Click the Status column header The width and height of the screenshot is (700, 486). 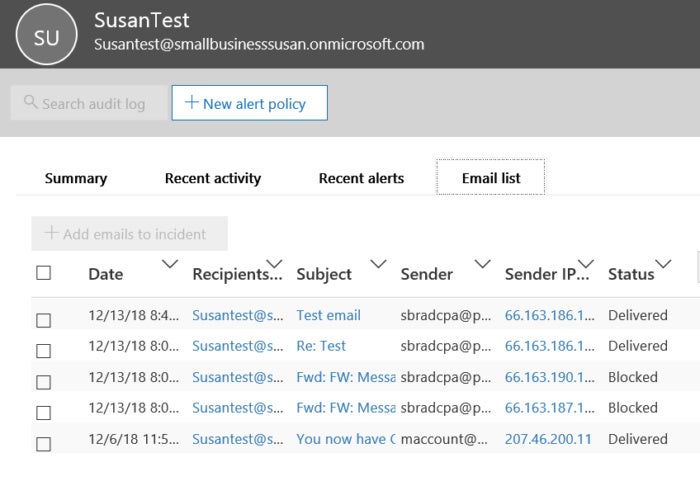point(631,274)
